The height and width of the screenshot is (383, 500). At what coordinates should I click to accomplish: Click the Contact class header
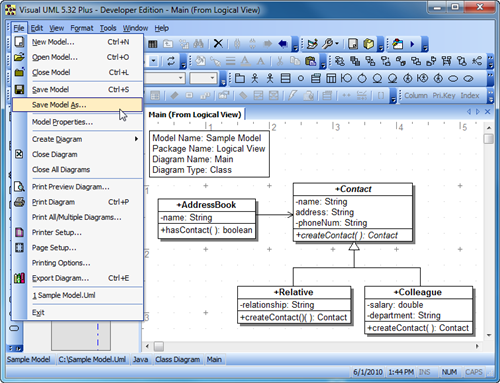click(353, 189)
